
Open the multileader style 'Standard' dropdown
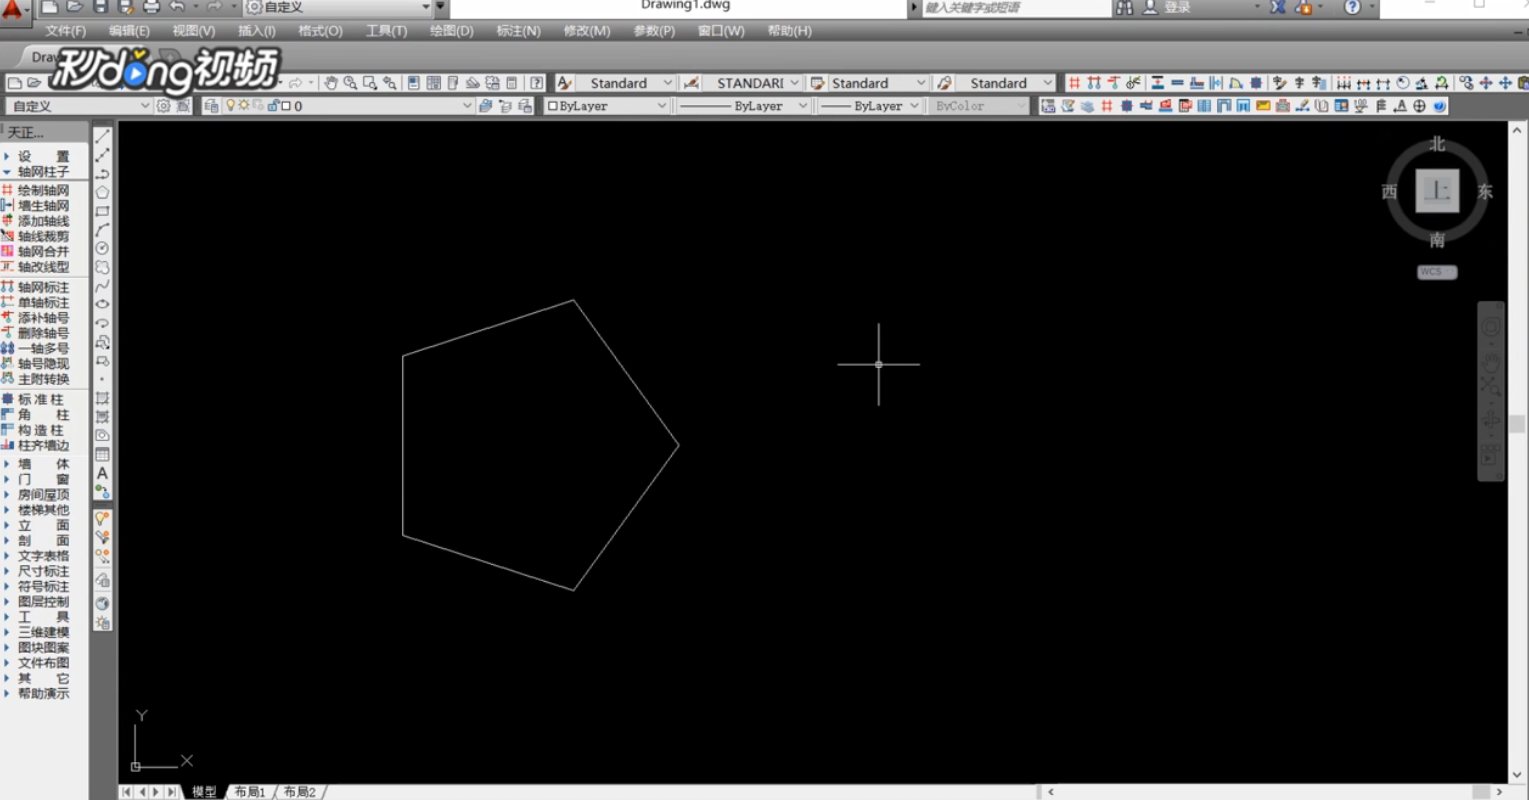point(1005,83)
